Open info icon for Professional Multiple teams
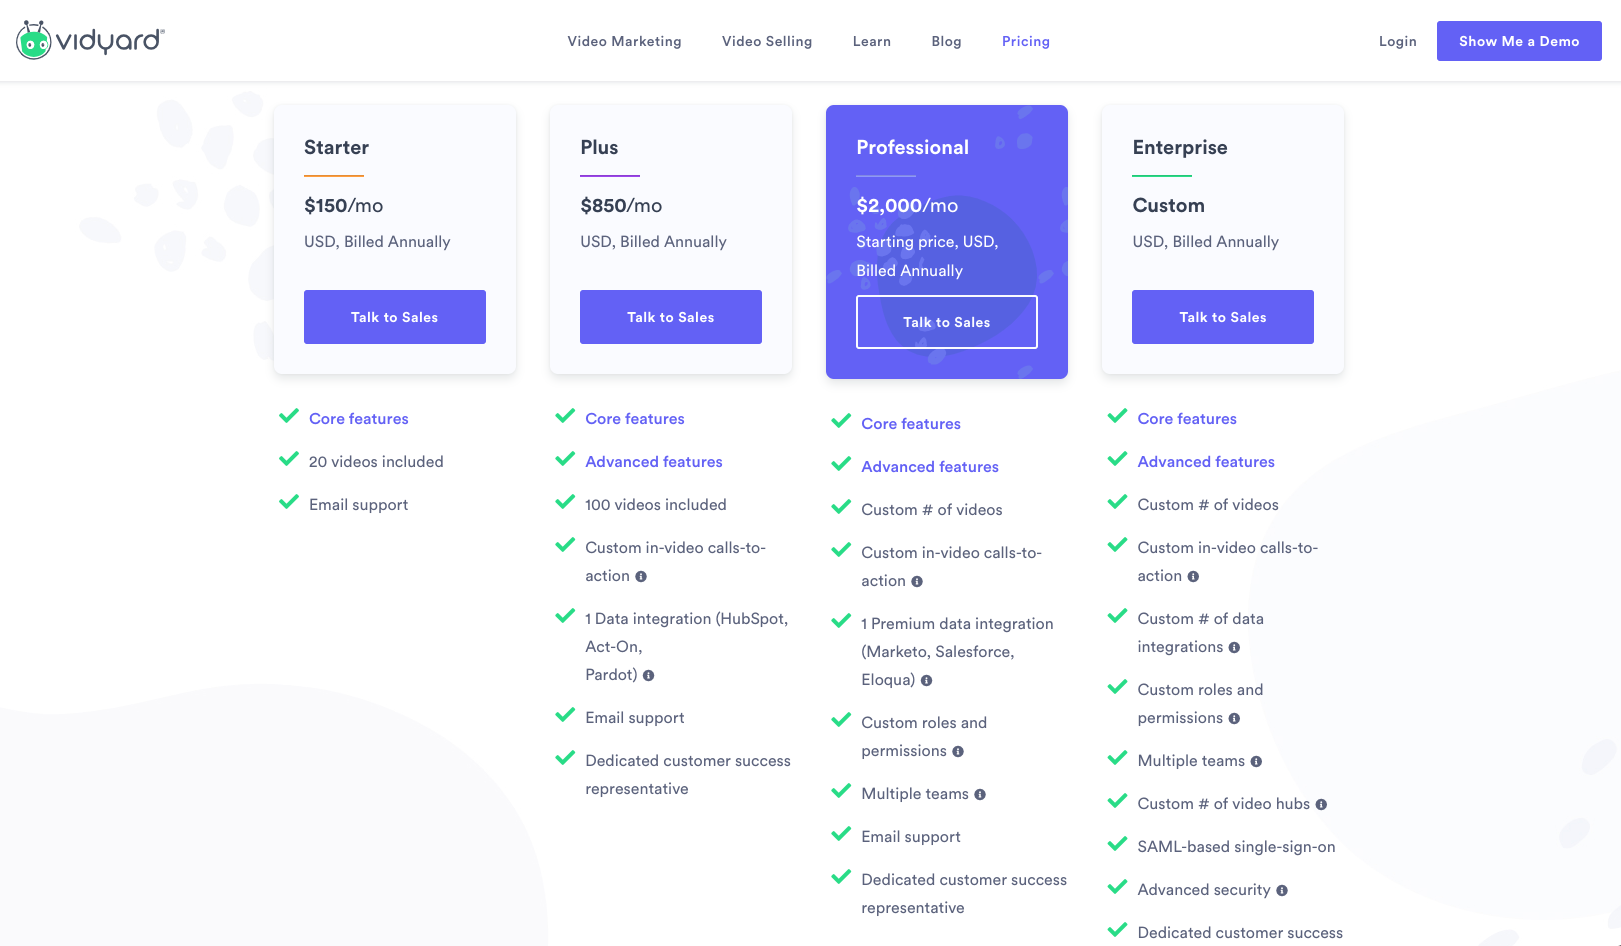Viewport: 1621px width, 946px height. (980, 795)
